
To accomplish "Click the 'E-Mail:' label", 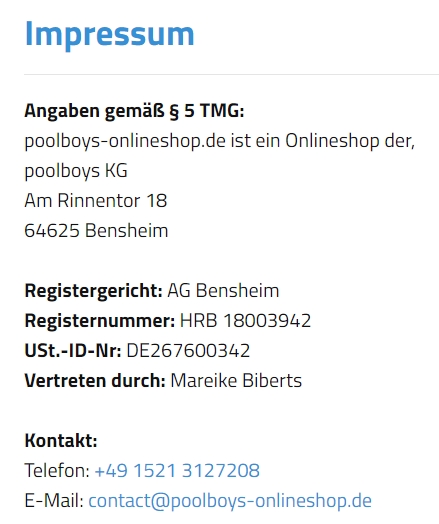I will (54, 501).
